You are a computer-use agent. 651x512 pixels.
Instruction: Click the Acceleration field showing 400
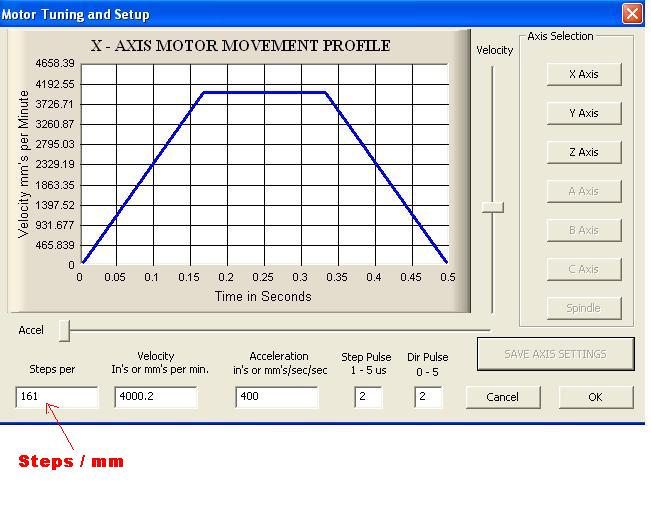point(277,397)
